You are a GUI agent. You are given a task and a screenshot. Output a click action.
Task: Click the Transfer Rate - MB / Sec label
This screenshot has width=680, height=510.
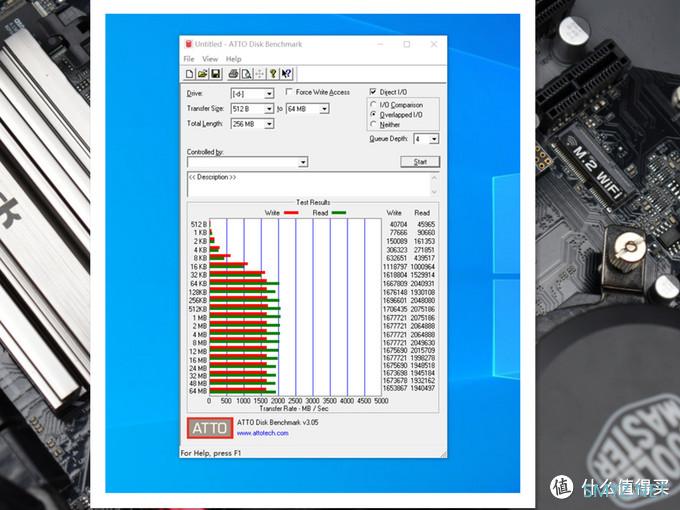point(294,409)
